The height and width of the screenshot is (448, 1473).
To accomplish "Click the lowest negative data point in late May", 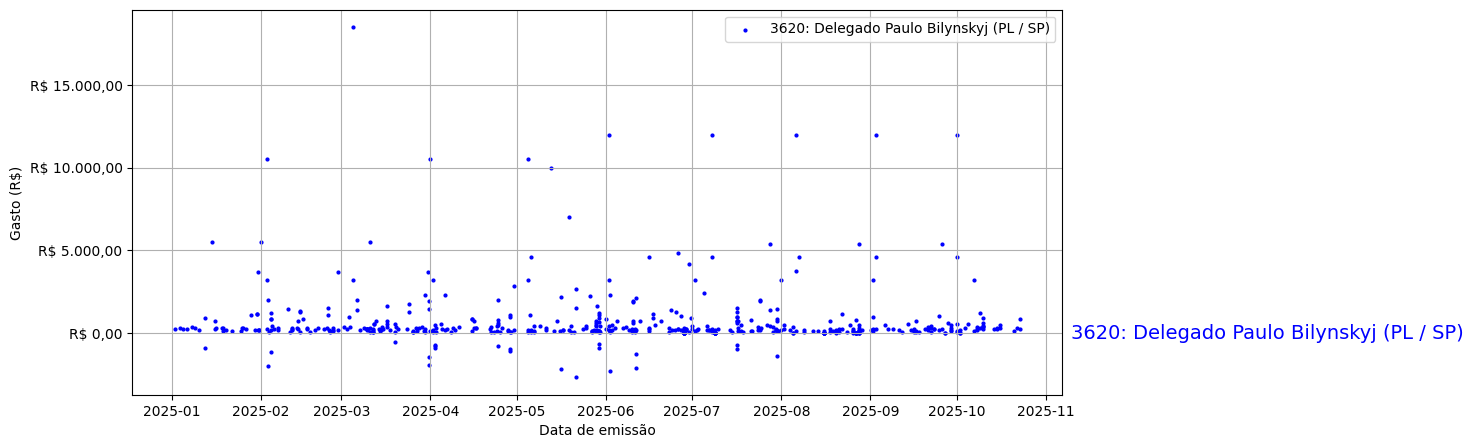I will coord(576,377).
